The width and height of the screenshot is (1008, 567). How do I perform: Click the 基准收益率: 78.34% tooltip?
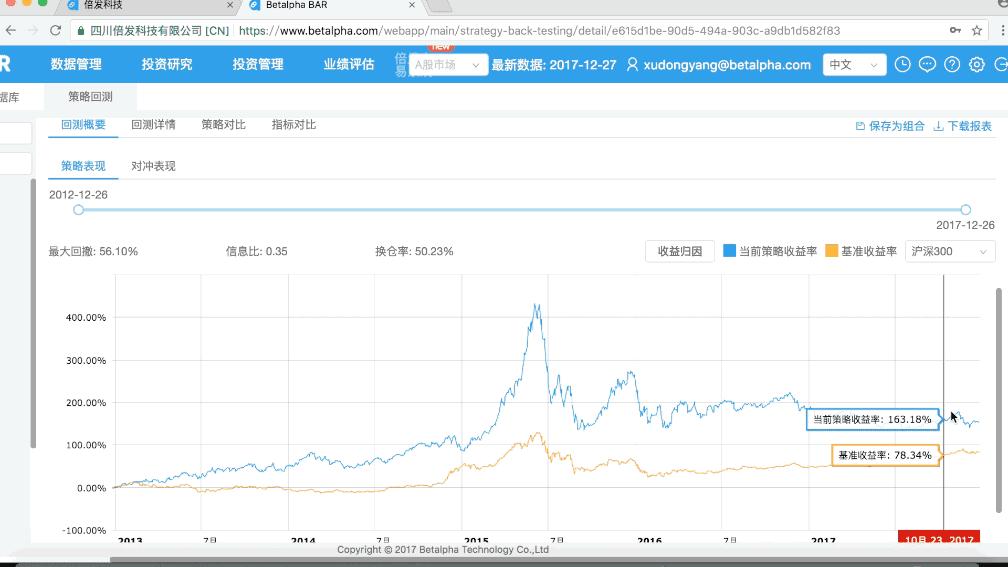tap(885, 455)
